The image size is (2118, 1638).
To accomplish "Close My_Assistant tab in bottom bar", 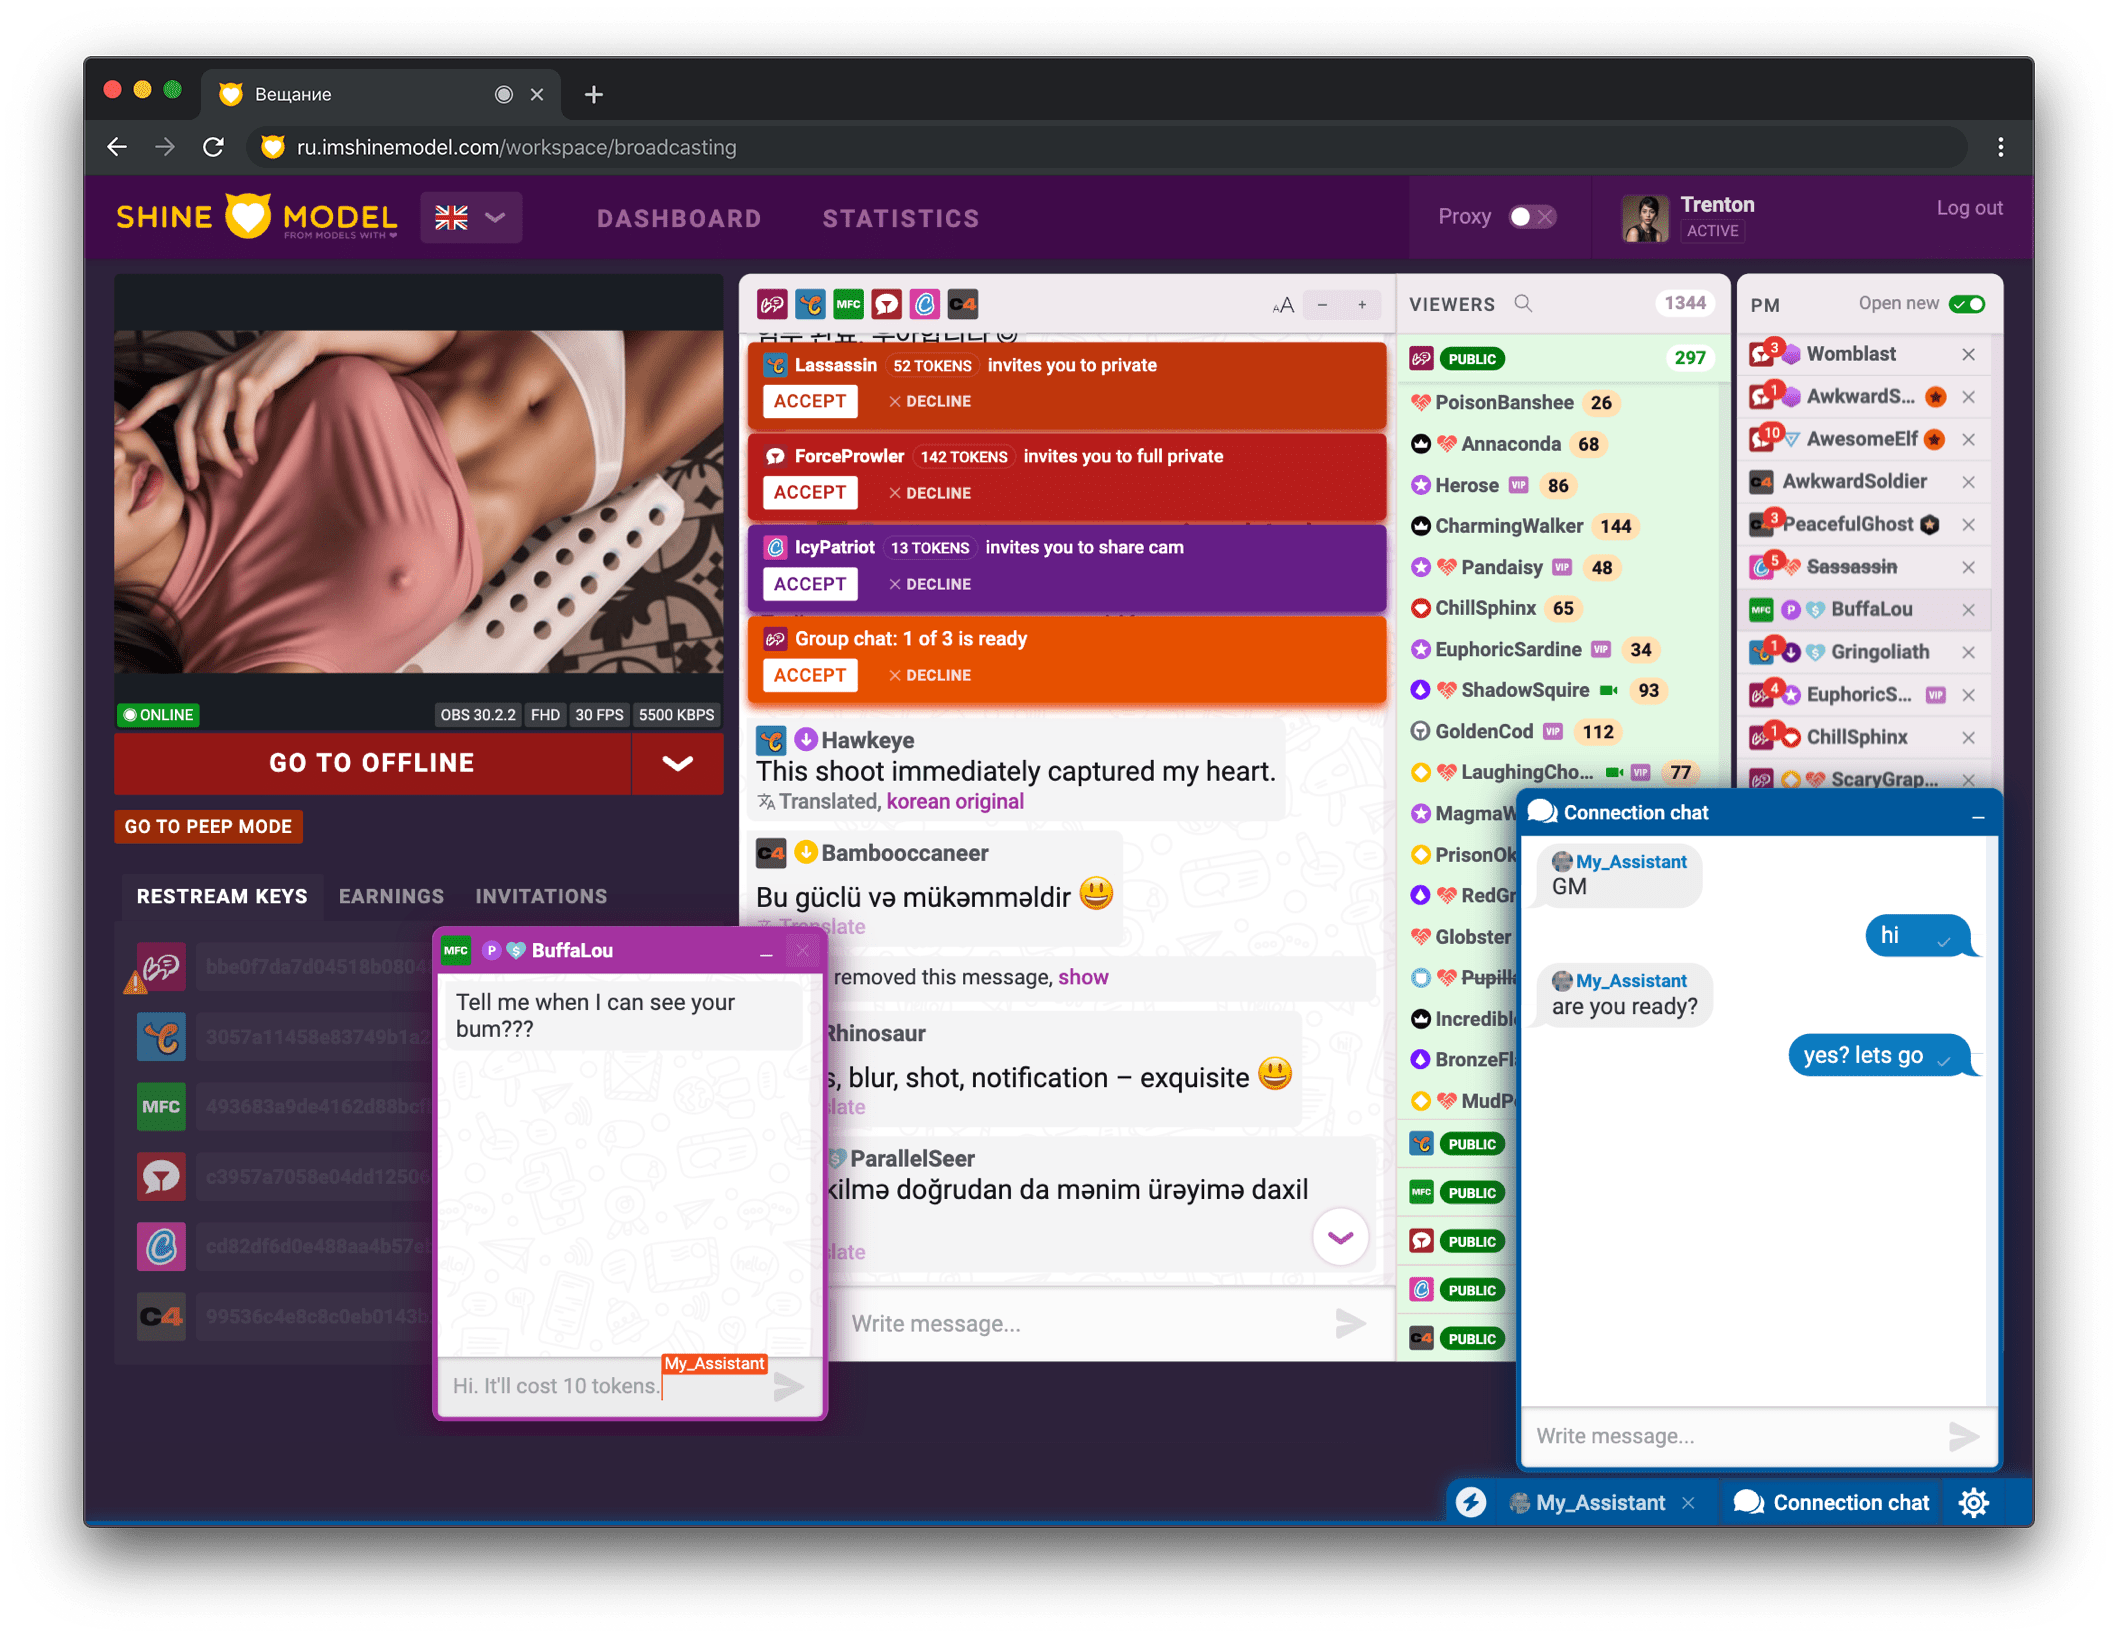I will (x=1689, y=1503).
